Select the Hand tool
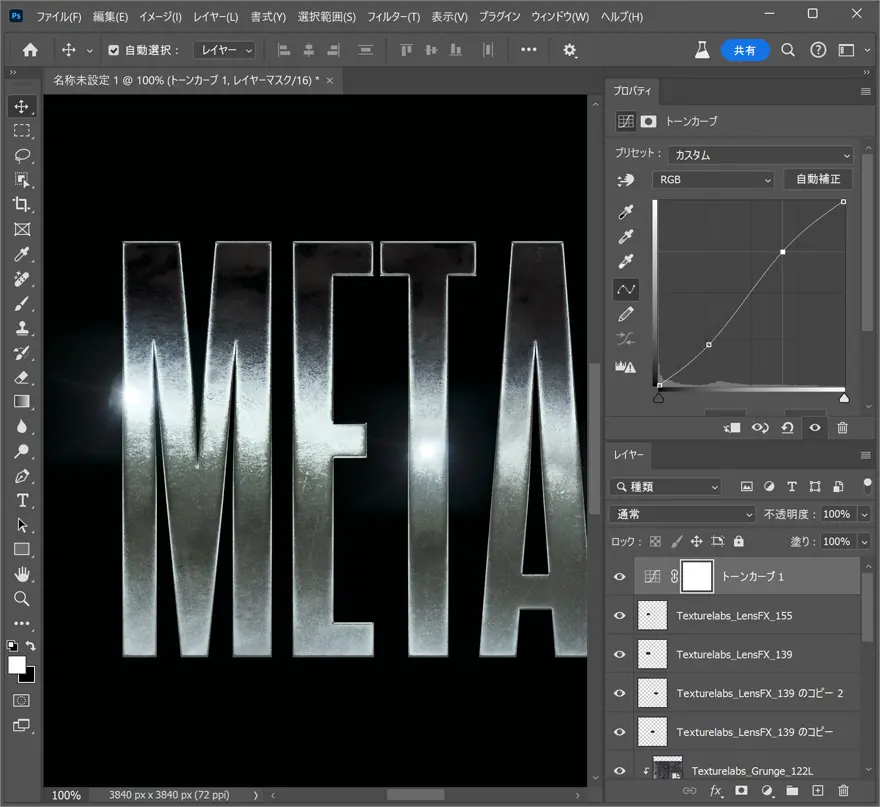Screen dimensions: 880x807 (22, 574)
